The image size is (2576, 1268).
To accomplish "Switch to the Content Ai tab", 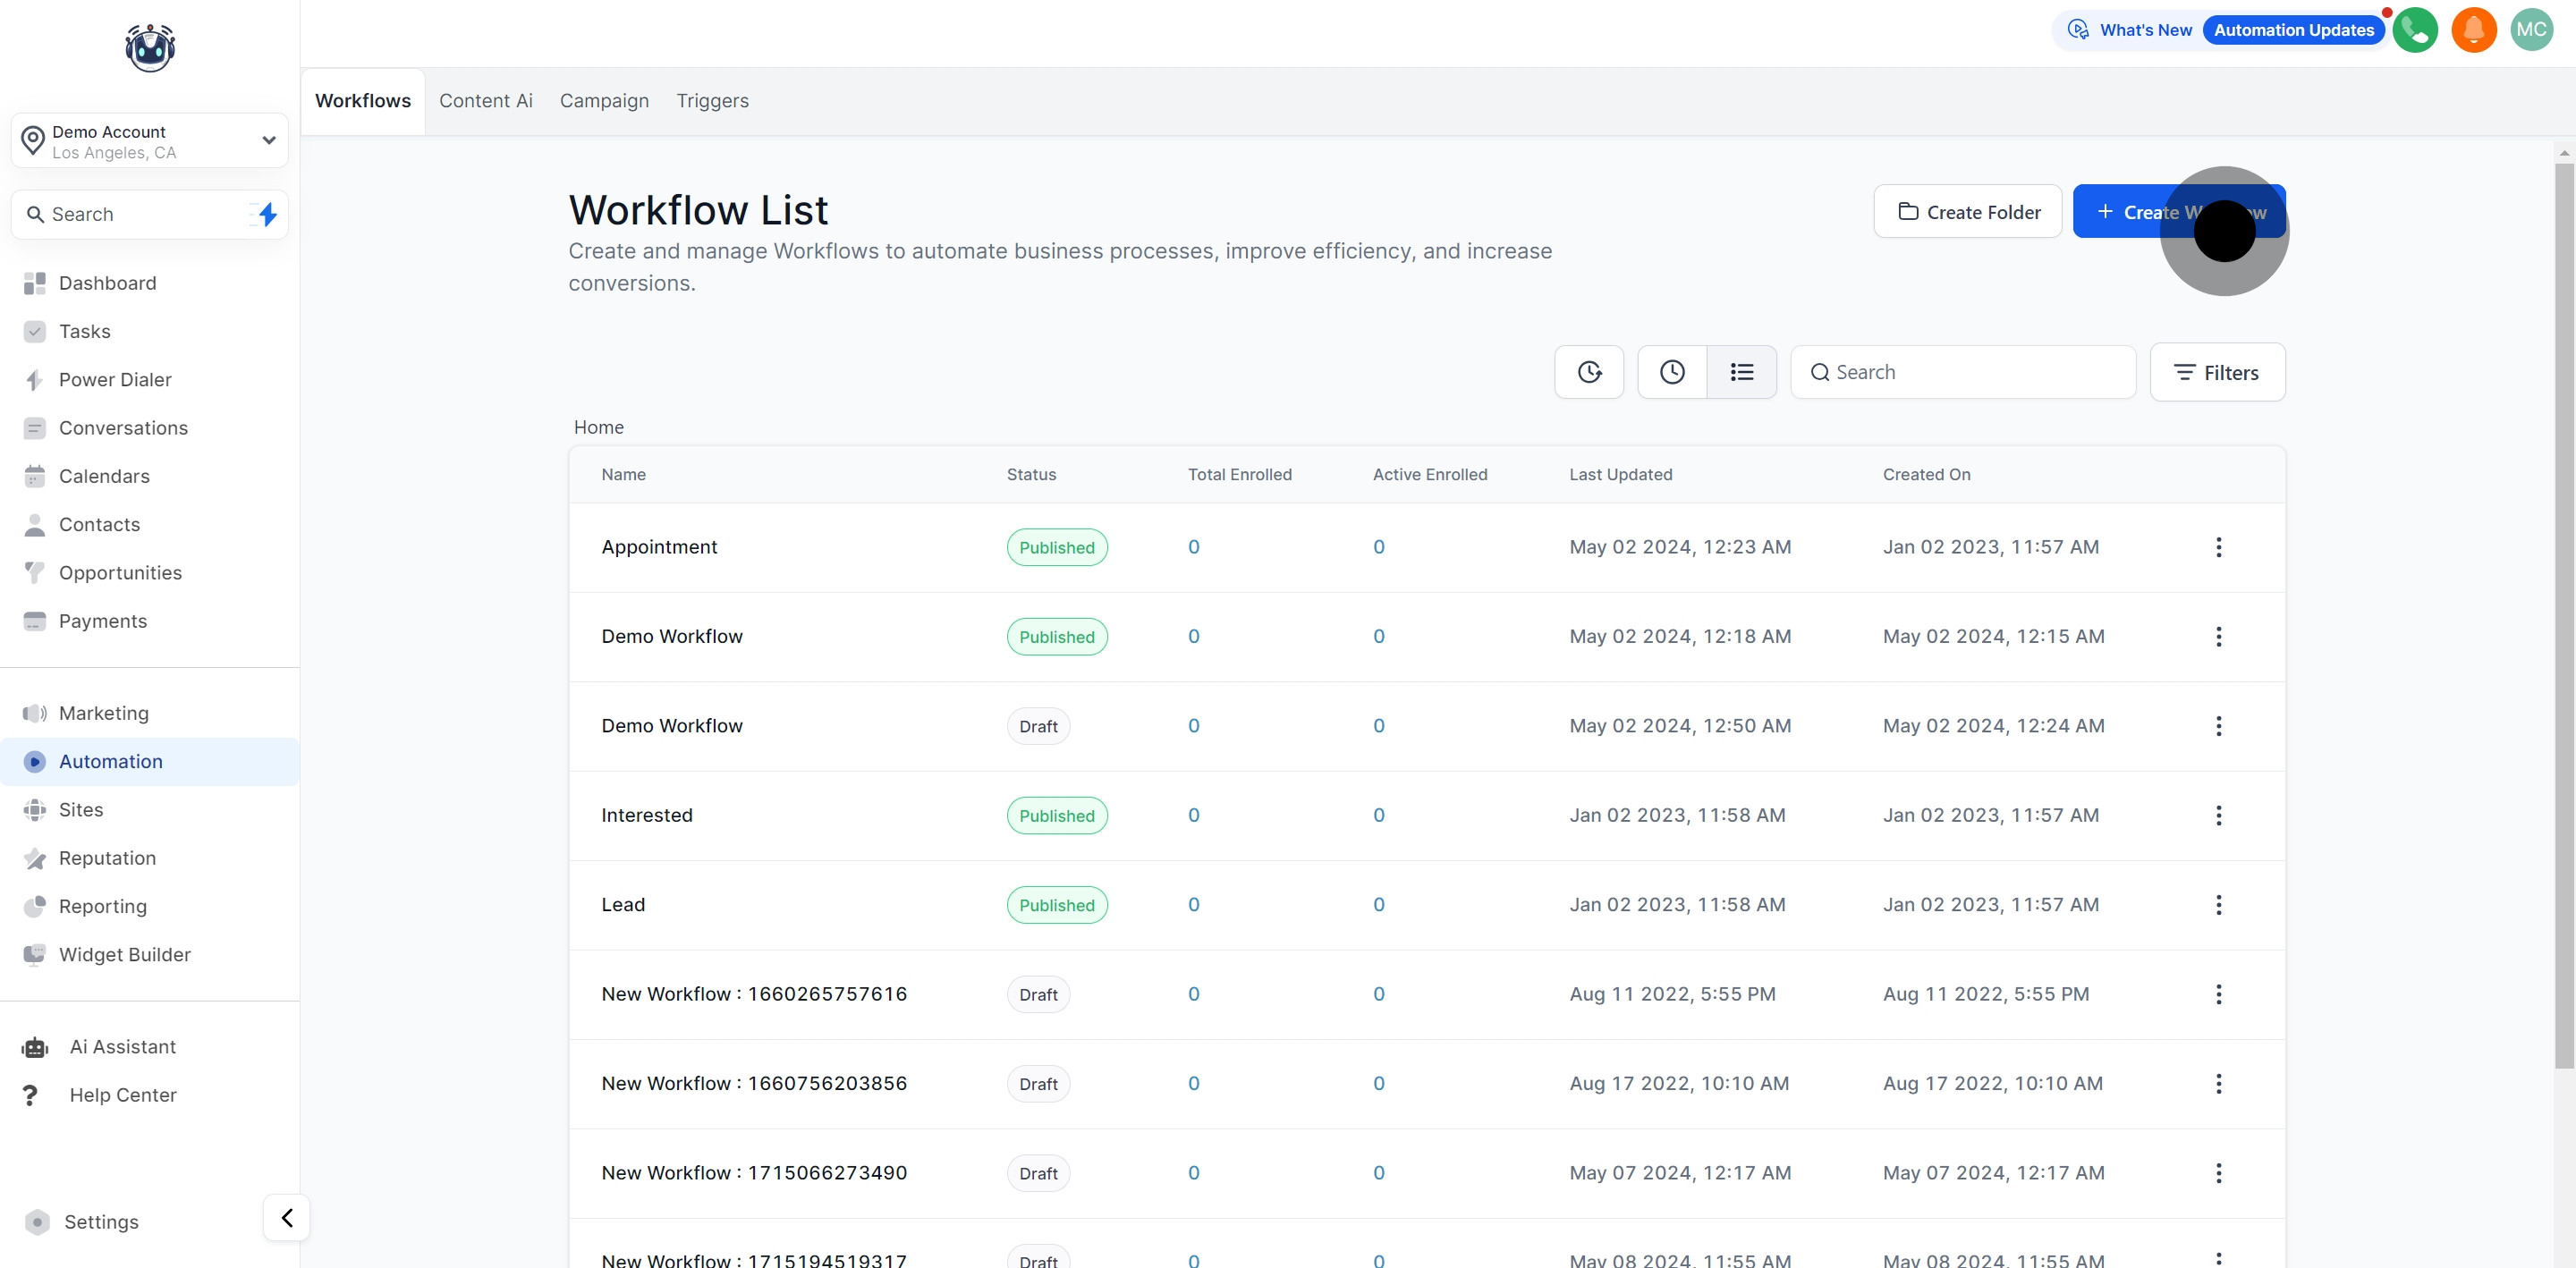I will click(x=485, y=101).
